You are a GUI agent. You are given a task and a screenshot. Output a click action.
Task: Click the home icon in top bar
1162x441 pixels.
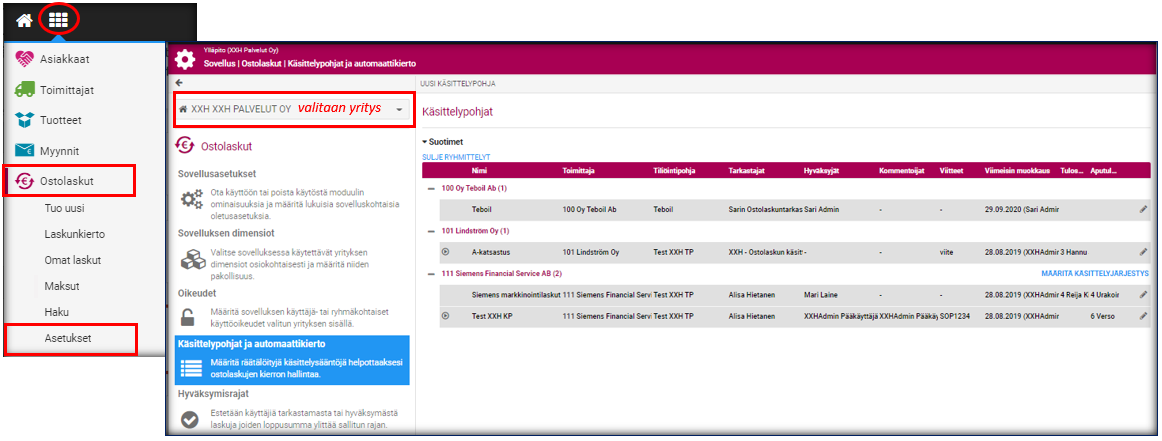pyautogui.click(x=23, y=19)
